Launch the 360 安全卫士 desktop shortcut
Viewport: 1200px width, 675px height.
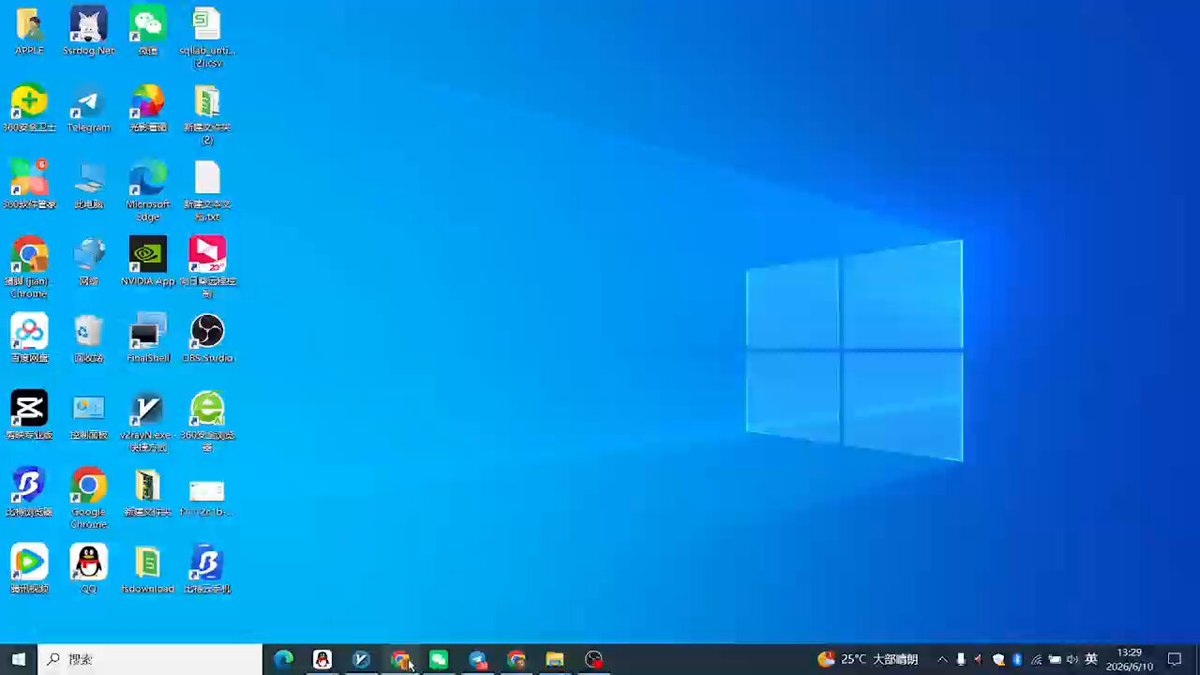click(x=29, y=108)
